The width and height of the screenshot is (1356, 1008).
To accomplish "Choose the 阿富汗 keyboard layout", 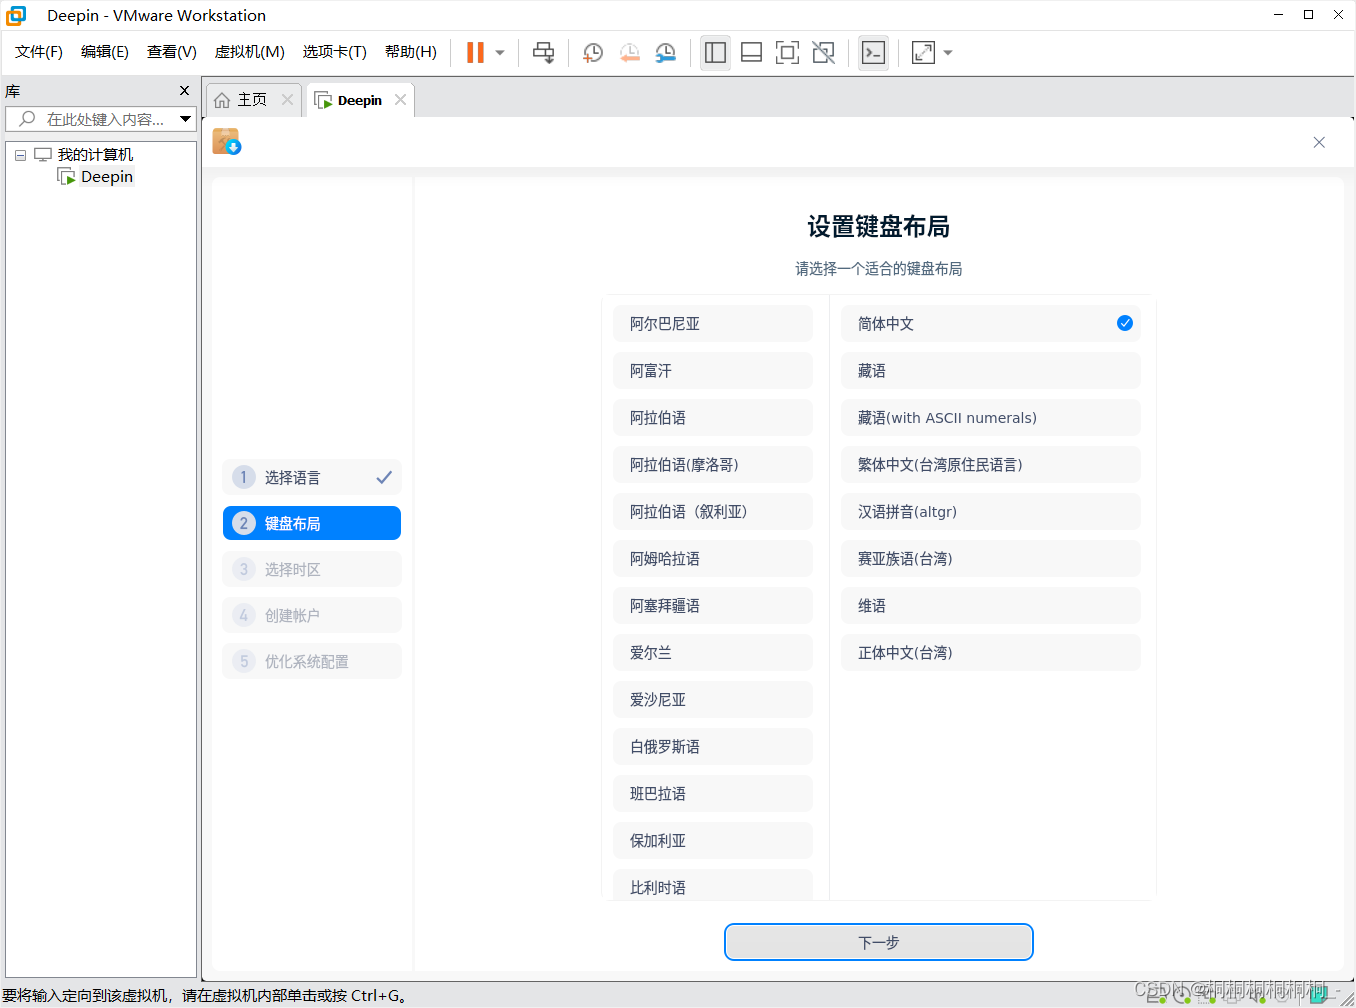I will click(713, 370).
